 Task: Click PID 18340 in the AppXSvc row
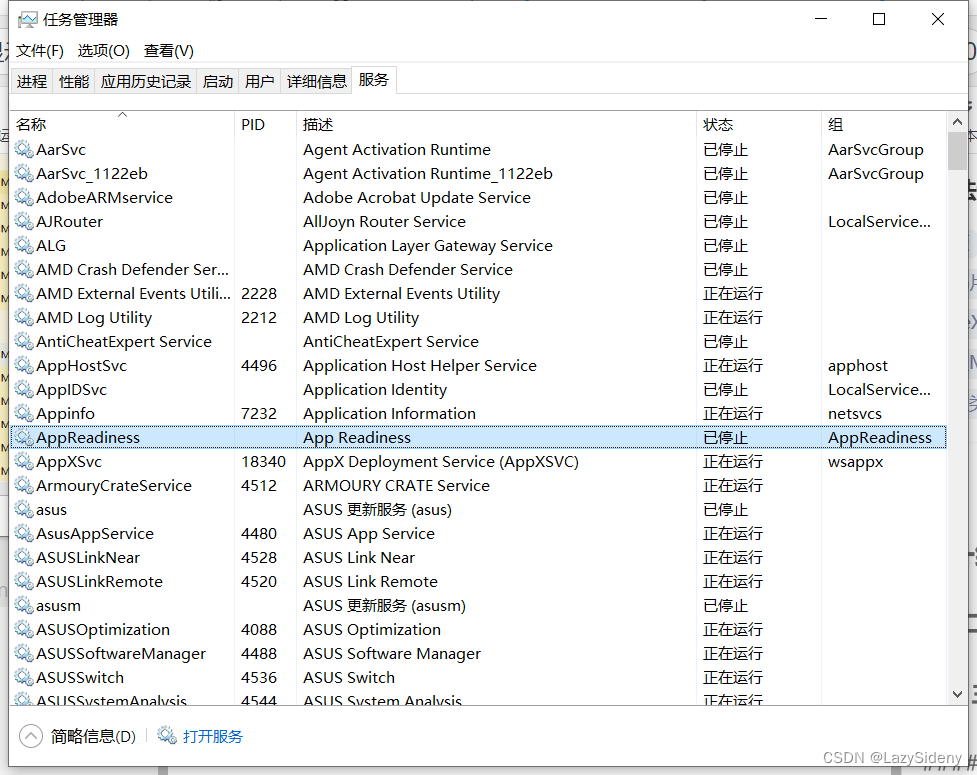263,462
